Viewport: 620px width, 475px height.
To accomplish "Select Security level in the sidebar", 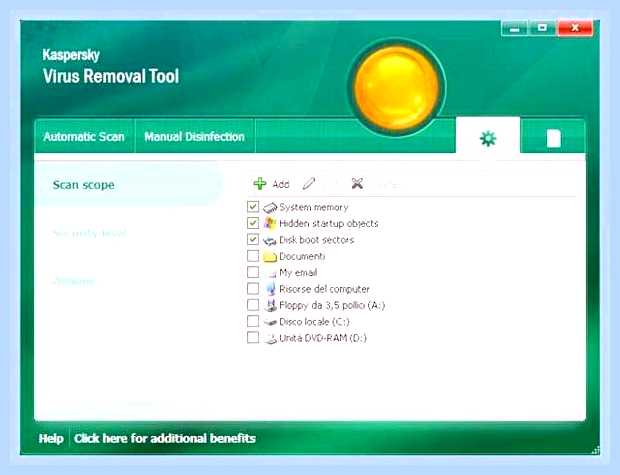I will [x=89, y=233].
